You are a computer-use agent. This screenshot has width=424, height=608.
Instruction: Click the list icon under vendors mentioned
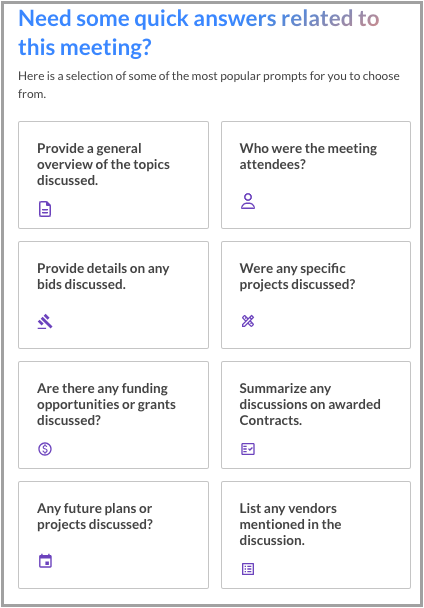(248, 569)
